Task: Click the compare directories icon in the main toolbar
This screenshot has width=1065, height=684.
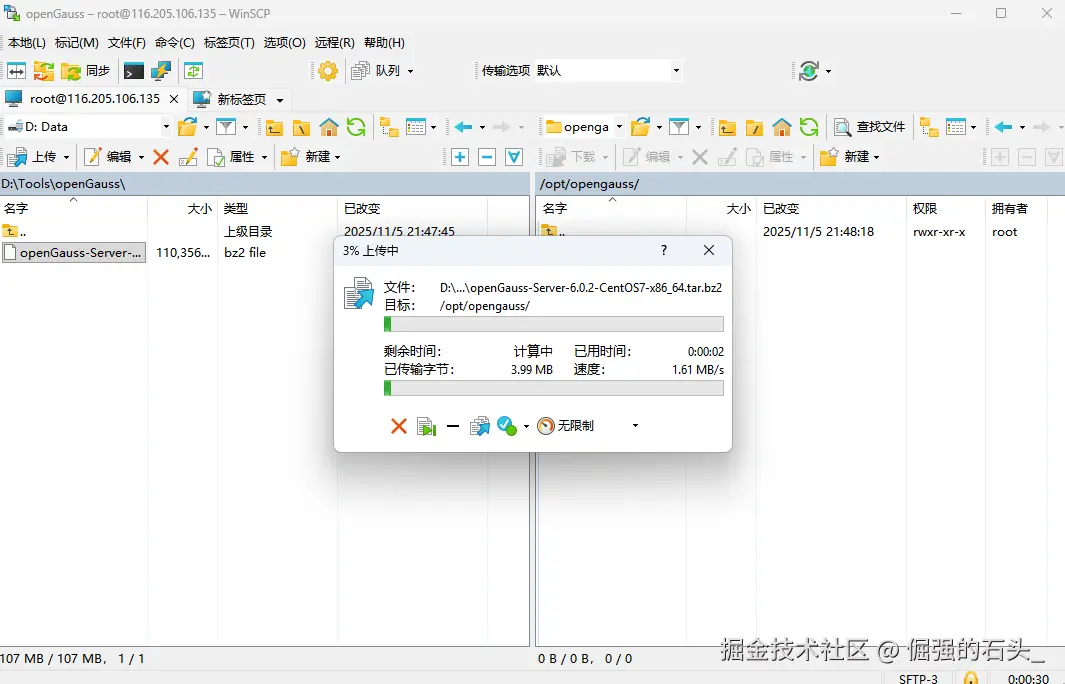Action: 16,71
